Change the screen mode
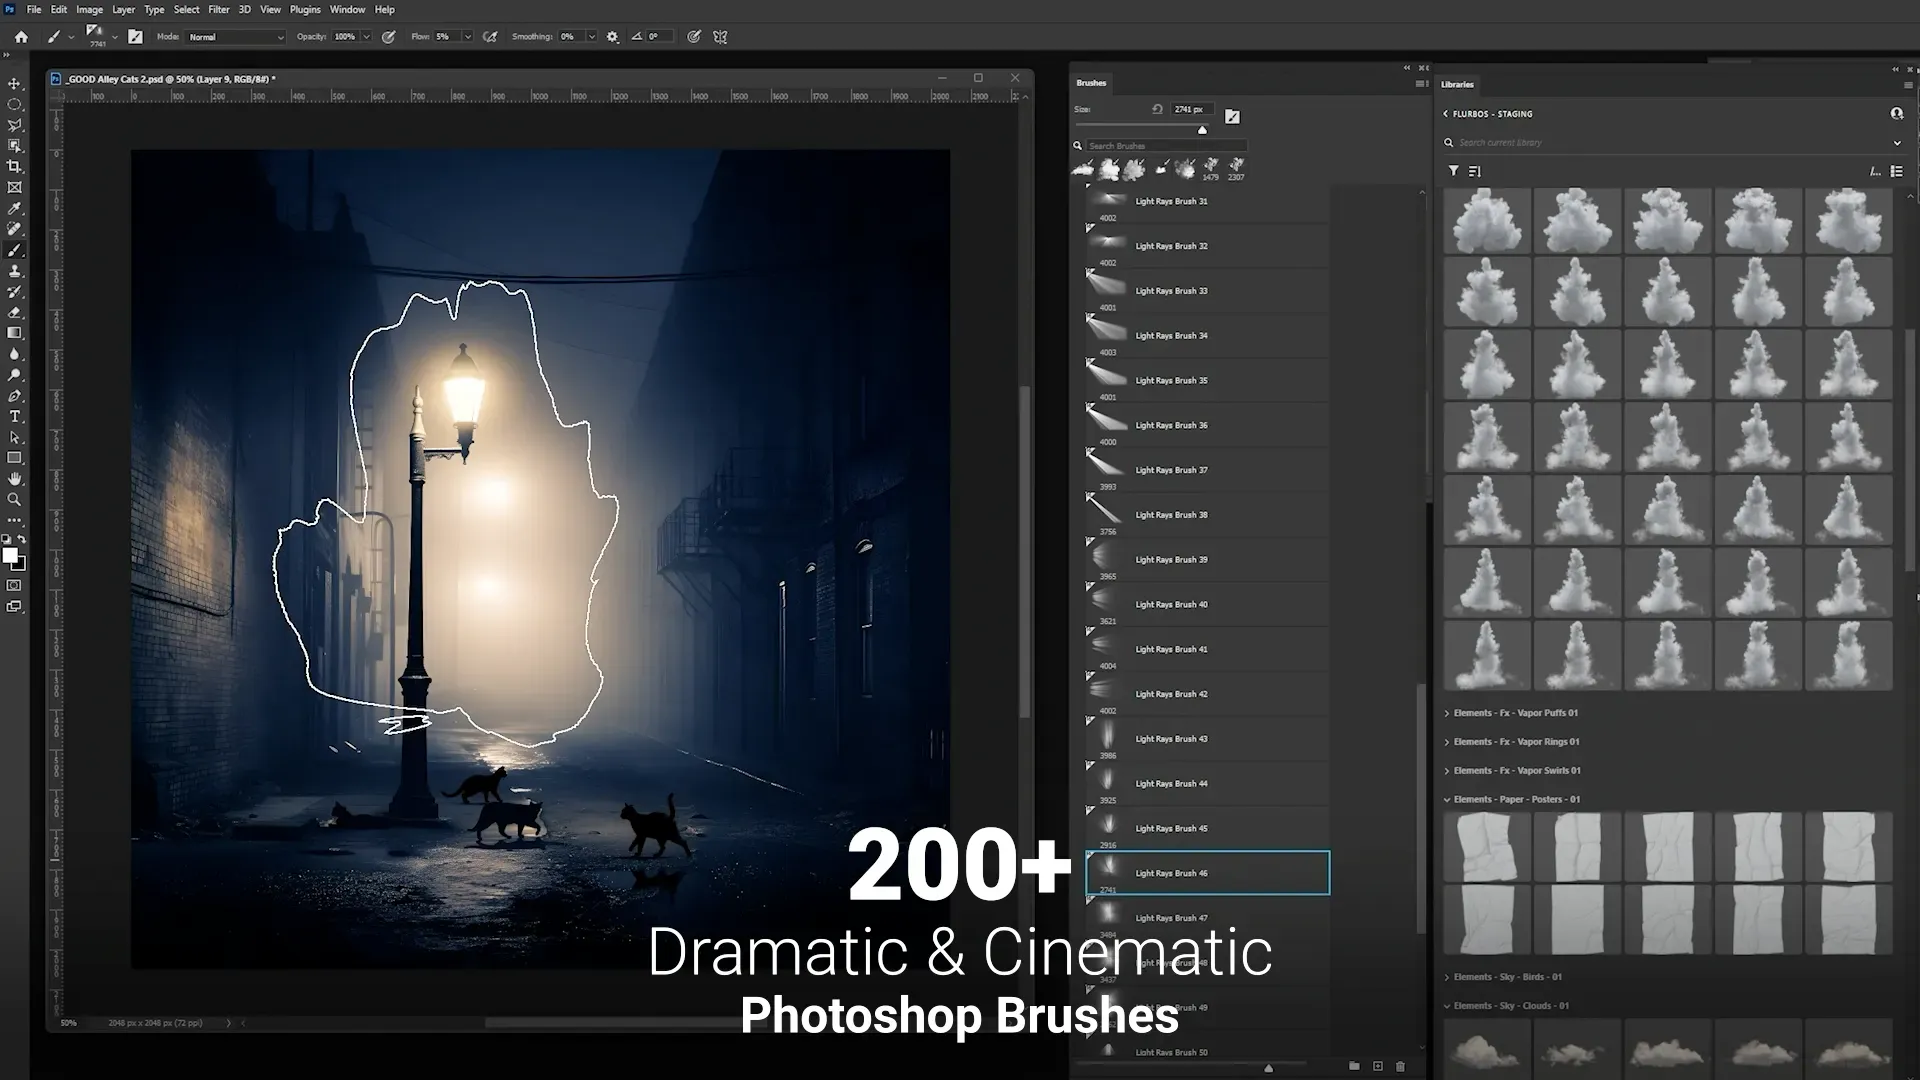1920x1080 pixels. (14, 606)
